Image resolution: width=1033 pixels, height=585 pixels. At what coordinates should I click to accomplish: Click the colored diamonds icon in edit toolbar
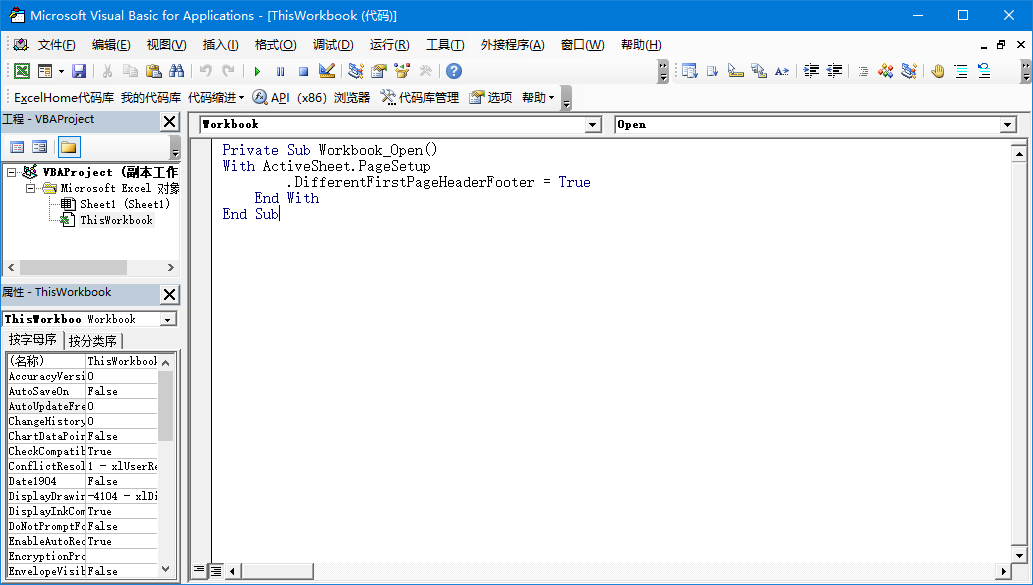[886, 71]
